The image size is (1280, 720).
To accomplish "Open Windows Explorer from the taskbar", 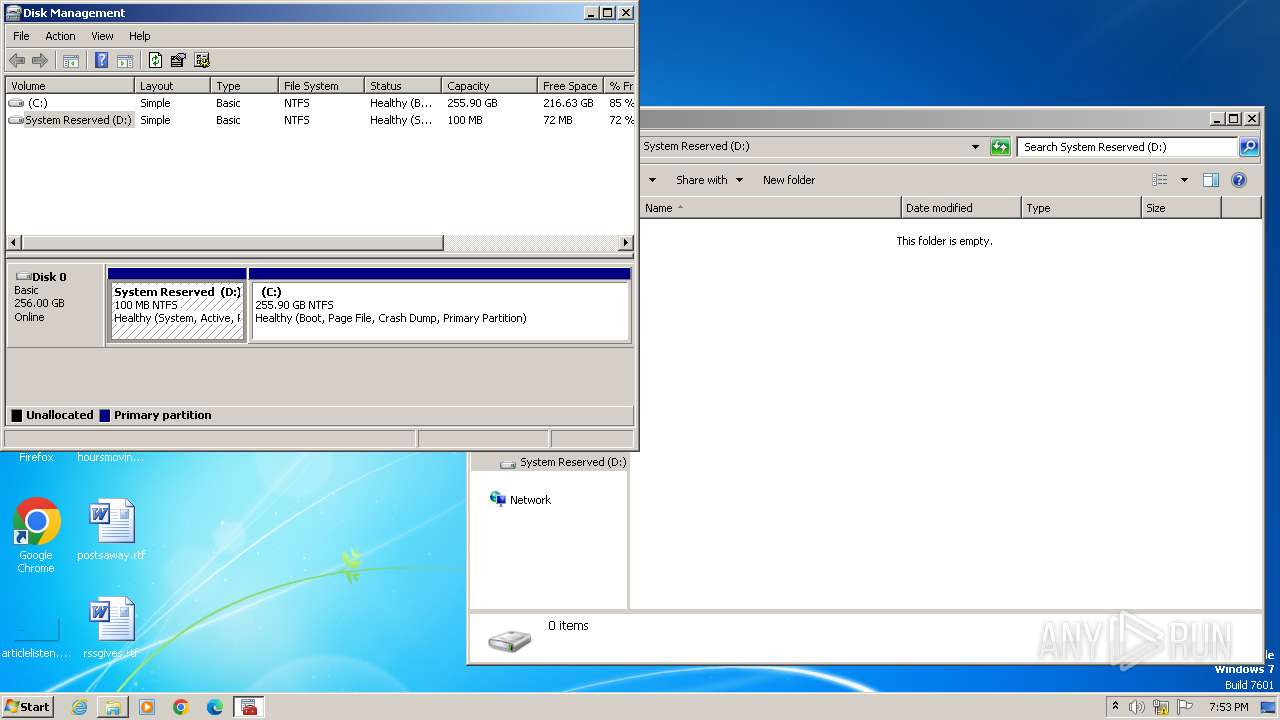I will (x=113, y=707).
